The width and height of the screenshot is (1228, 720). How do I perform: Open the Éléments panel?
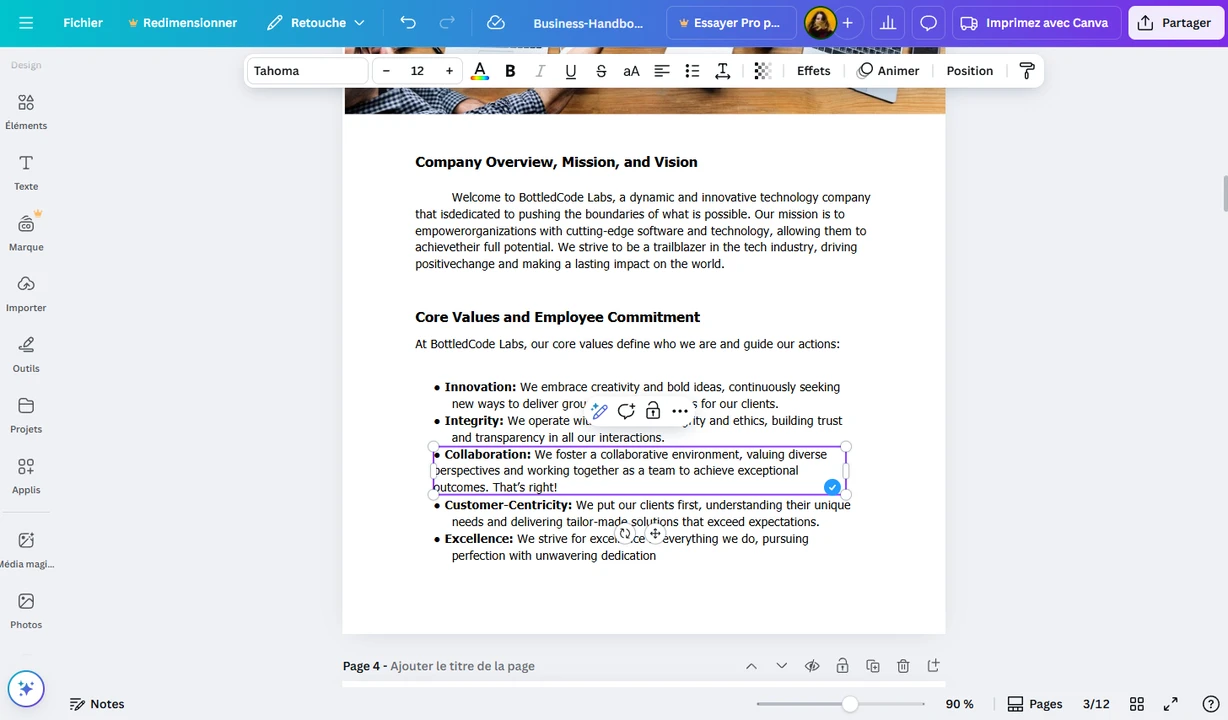coord(26,112)
